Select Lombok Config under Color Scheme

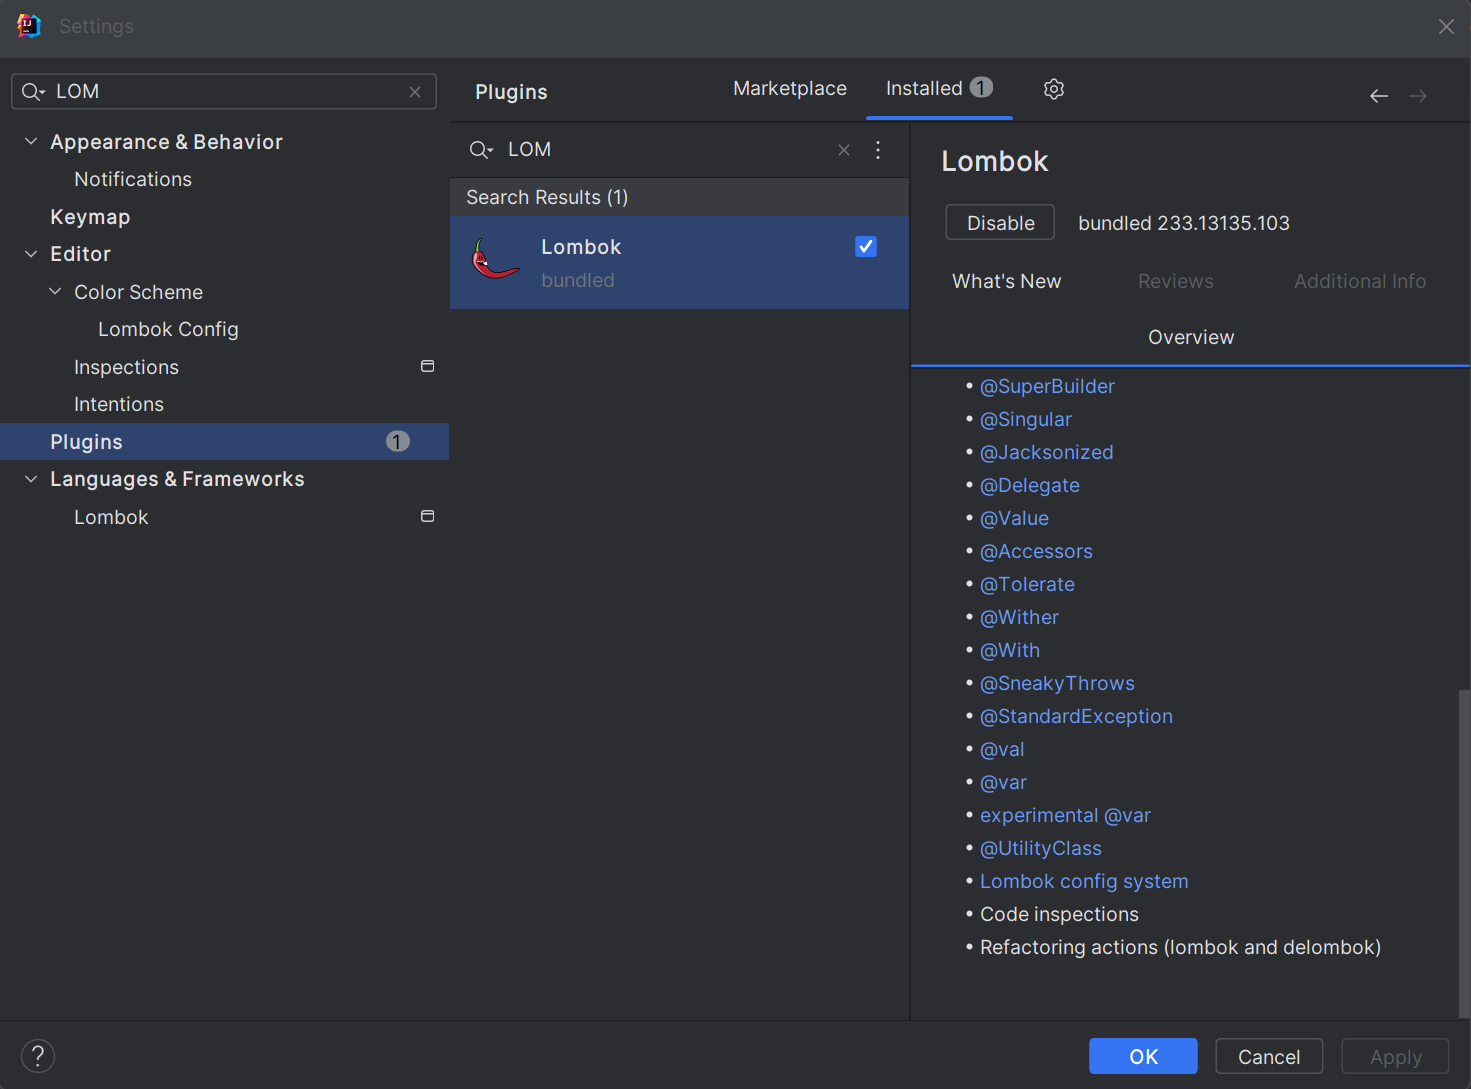pyautogui.click(x=168, y=329)
